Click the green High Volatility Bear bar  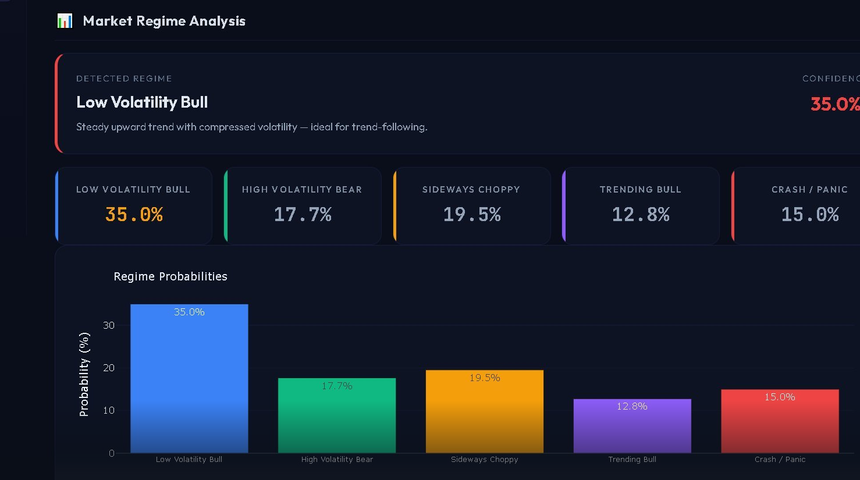[x=337, y=415]
